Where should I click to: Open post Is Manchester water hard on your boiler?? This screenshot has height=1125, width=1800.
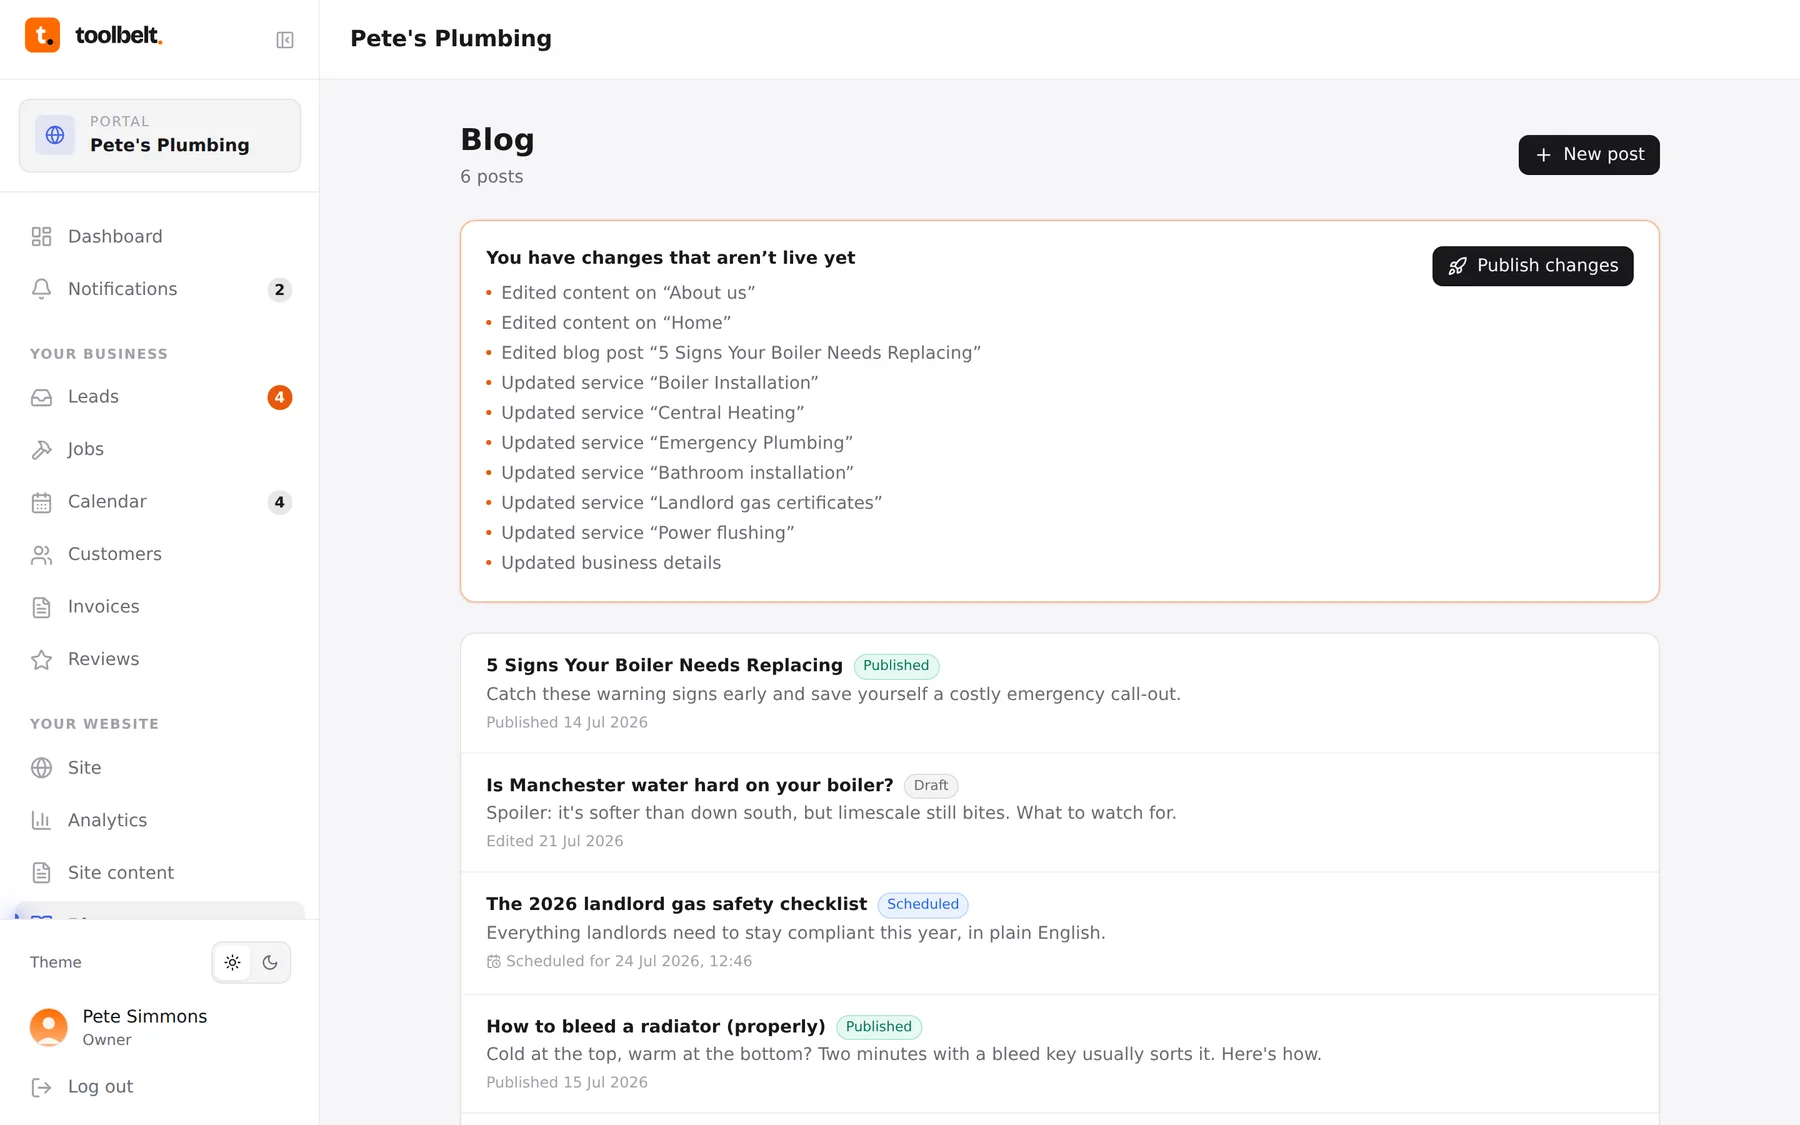(690, 786)
